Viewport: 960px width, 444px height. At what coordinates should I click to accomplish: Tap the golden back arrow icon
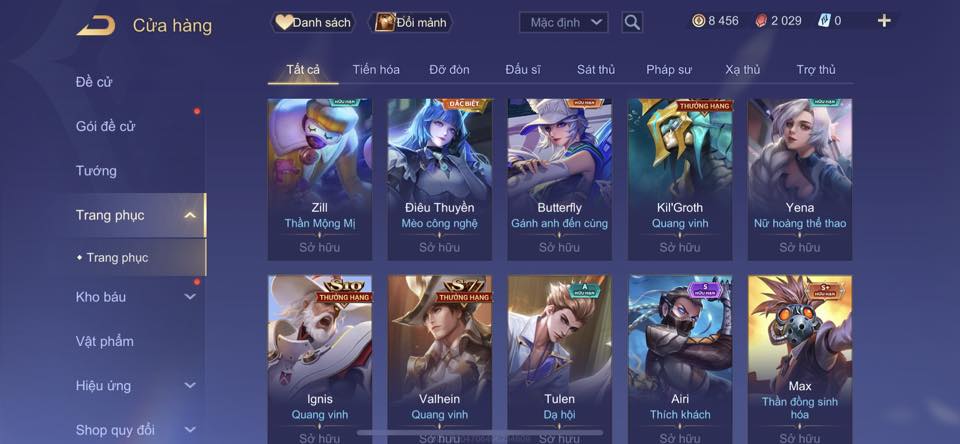point(96,25)
